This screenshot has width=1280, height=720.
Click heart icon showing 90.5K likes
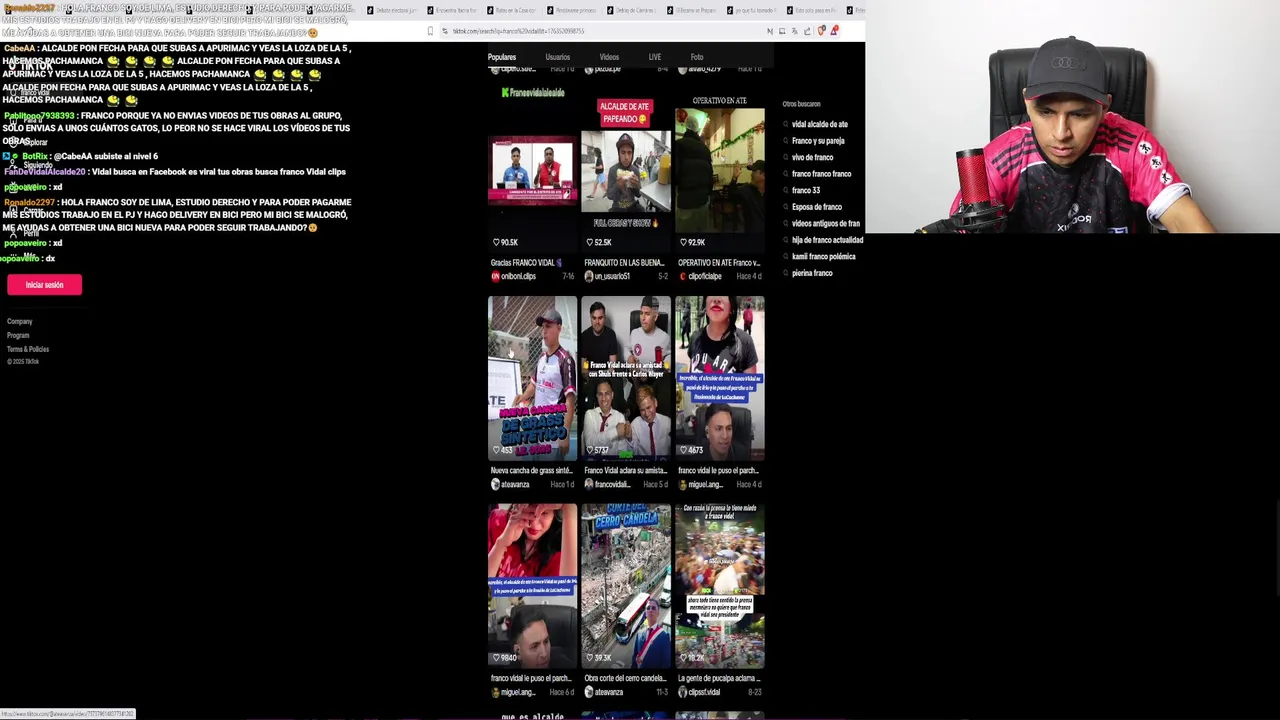[x=496, y=242]
